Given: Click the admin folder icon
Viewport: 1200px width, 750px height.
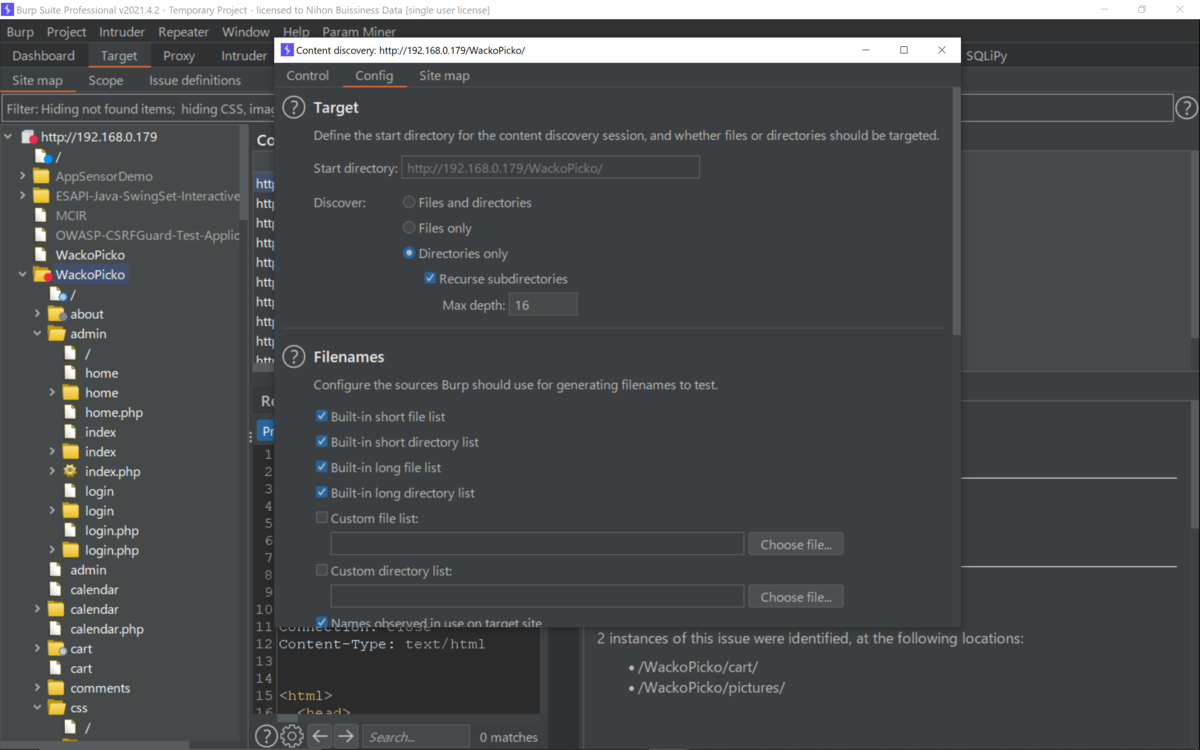Looking at the screenshot, I should pos(56,334).
